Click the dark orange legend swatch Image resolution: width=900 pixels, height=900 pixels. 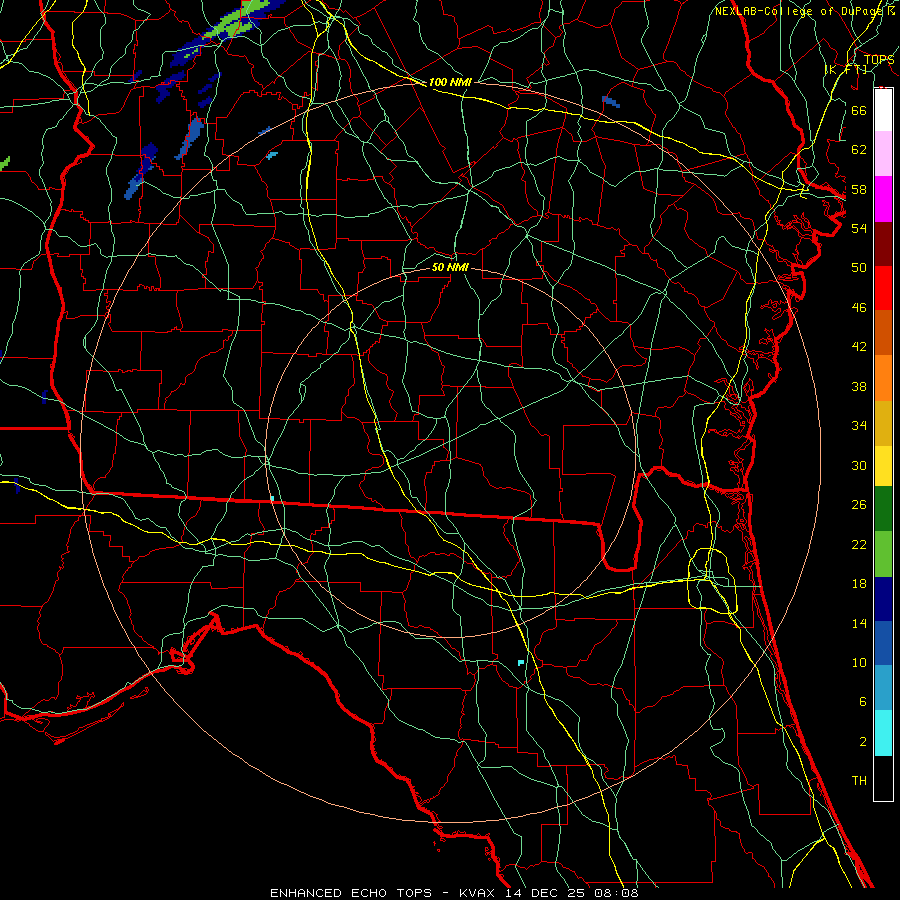point(883,332)
